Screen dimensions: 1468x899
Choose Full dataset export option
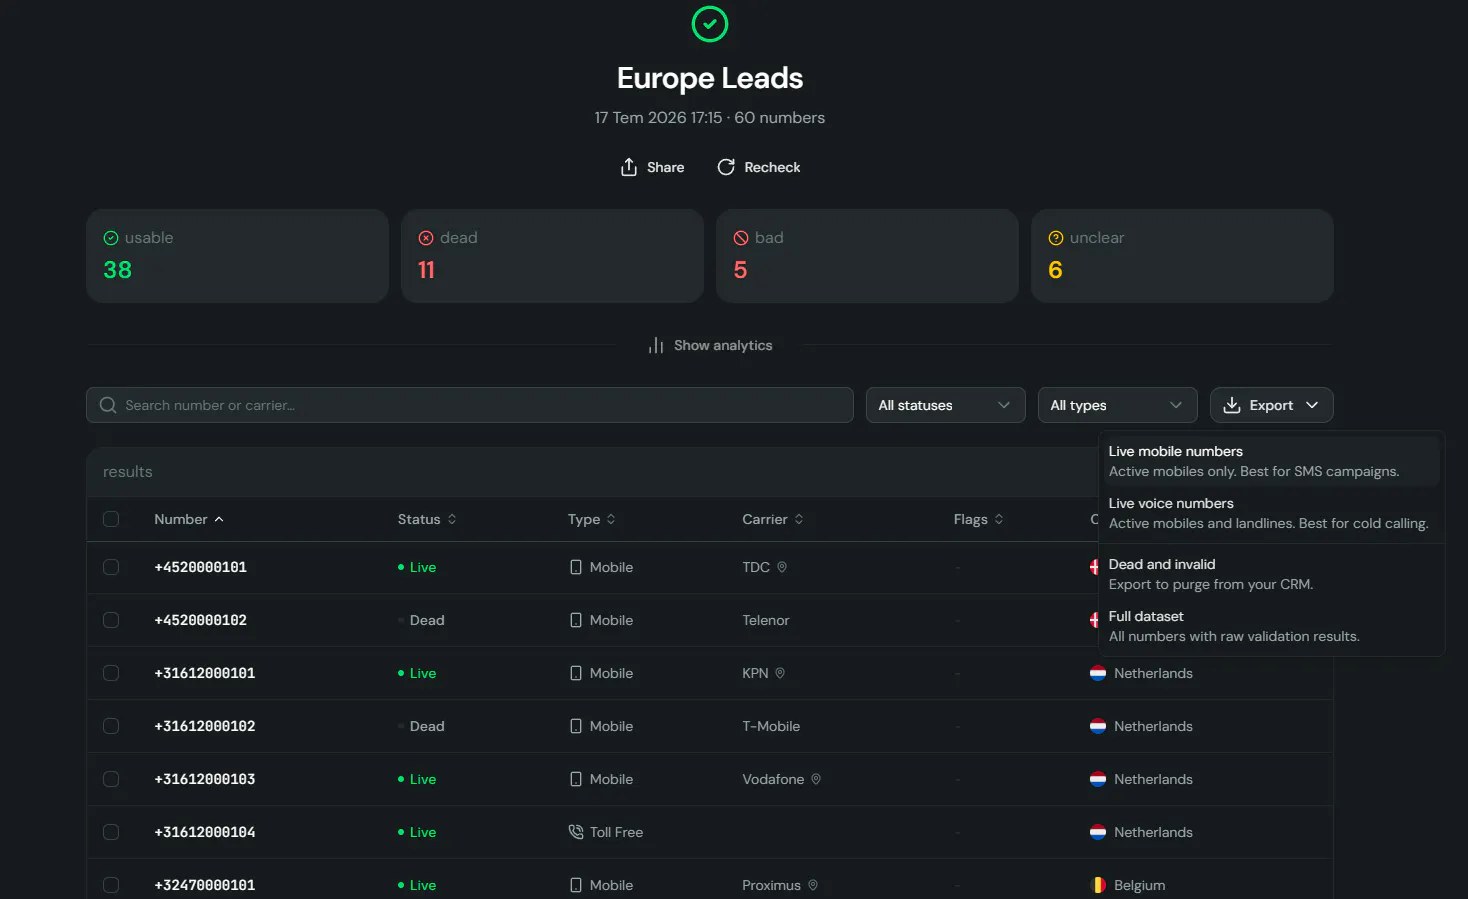click(x=1271, y=626)
